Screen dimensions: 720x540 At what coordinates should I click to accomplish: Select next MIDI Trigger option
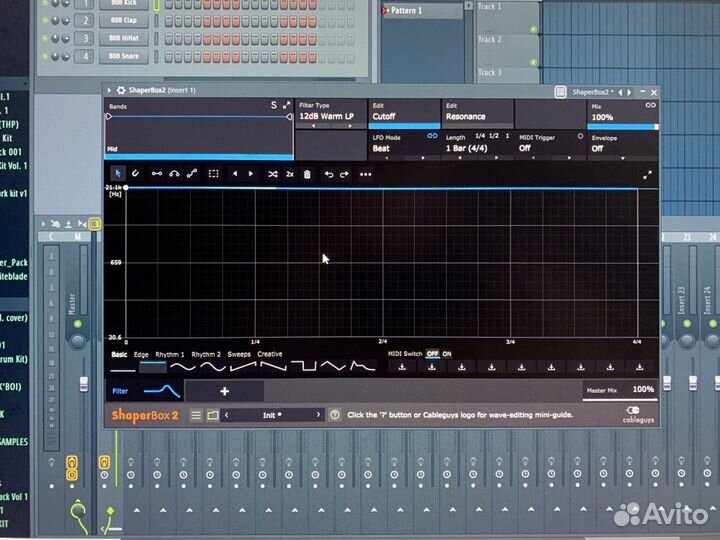(x=569, y=158)
